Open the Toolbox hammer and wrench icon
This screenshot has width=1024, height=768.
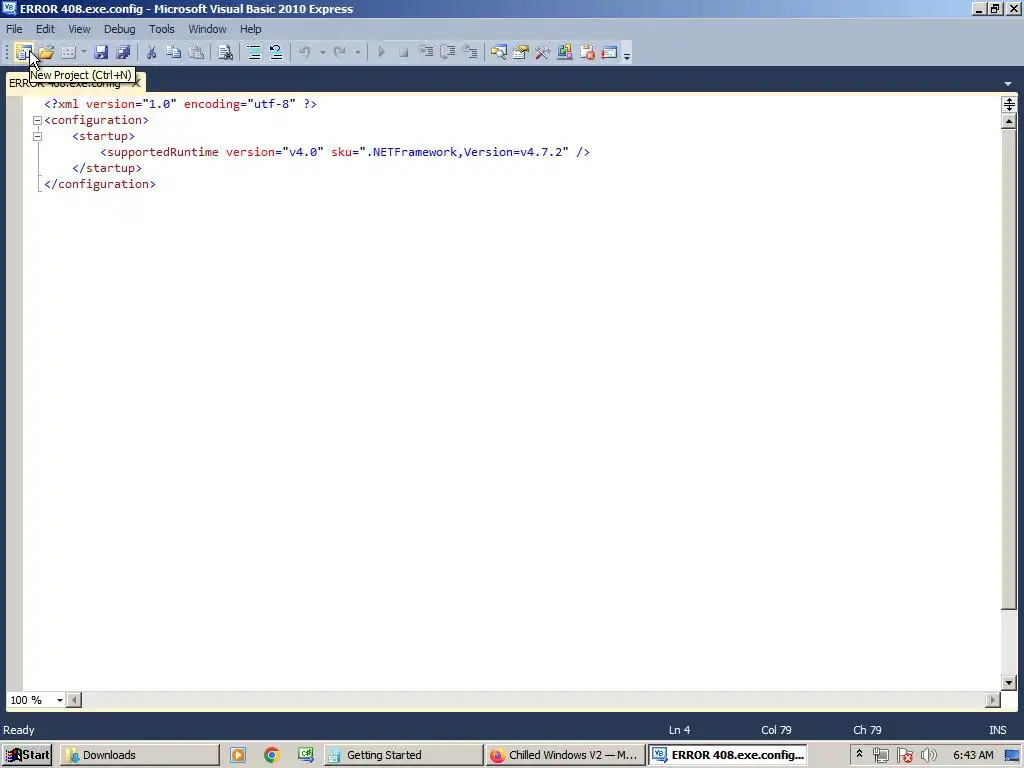(x=543, y=52)
